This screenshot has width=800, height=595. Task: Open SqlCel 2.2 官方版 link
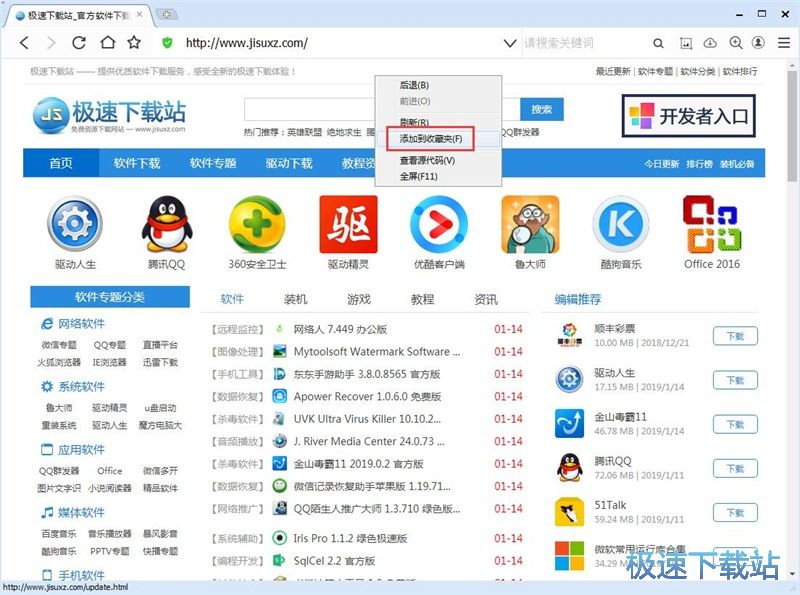point(334,561)
